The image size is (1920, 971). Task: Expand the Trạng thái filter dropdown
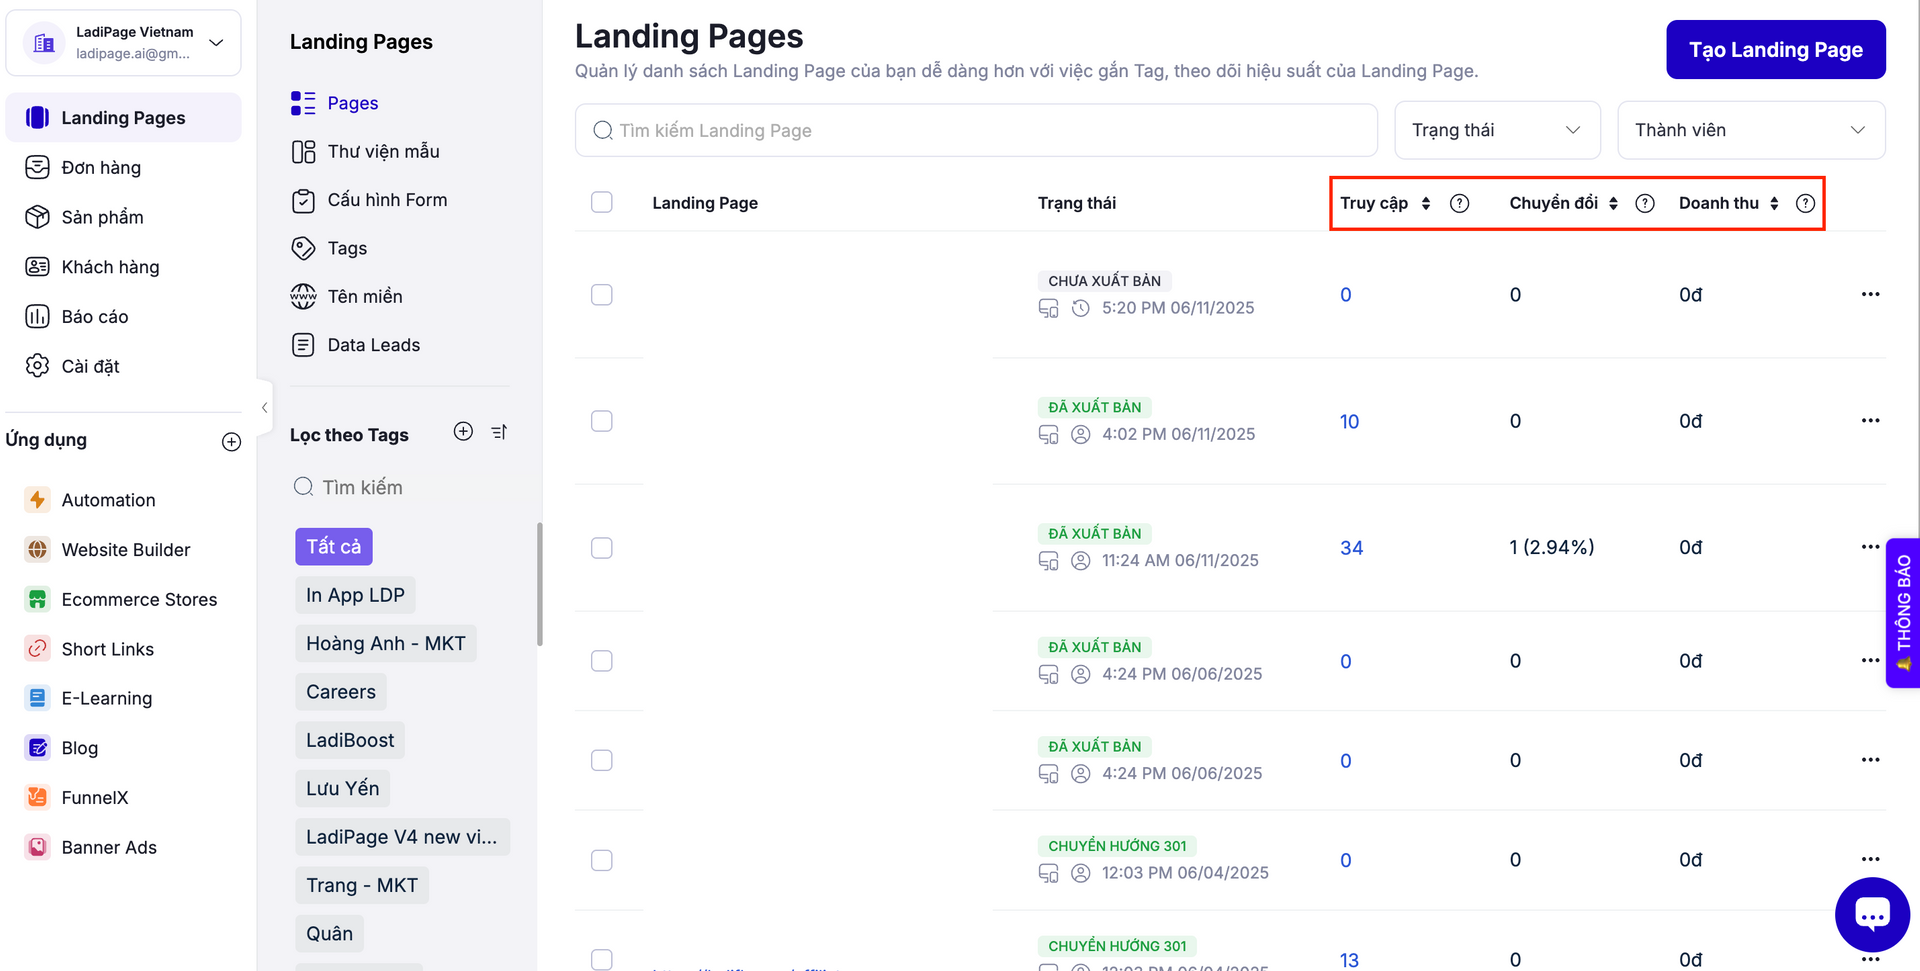(1496, 130)
